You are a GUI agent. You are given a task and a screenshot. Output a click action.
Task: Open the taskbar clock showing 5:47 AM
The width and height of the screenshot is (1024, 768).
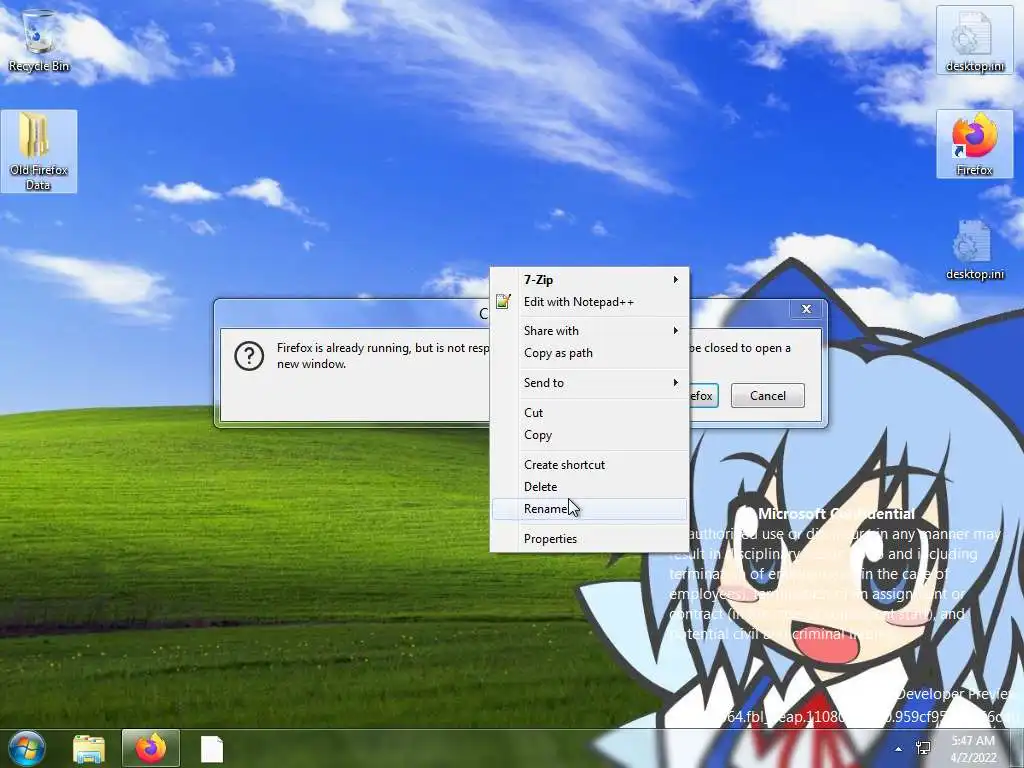click(x=973, y=749)
